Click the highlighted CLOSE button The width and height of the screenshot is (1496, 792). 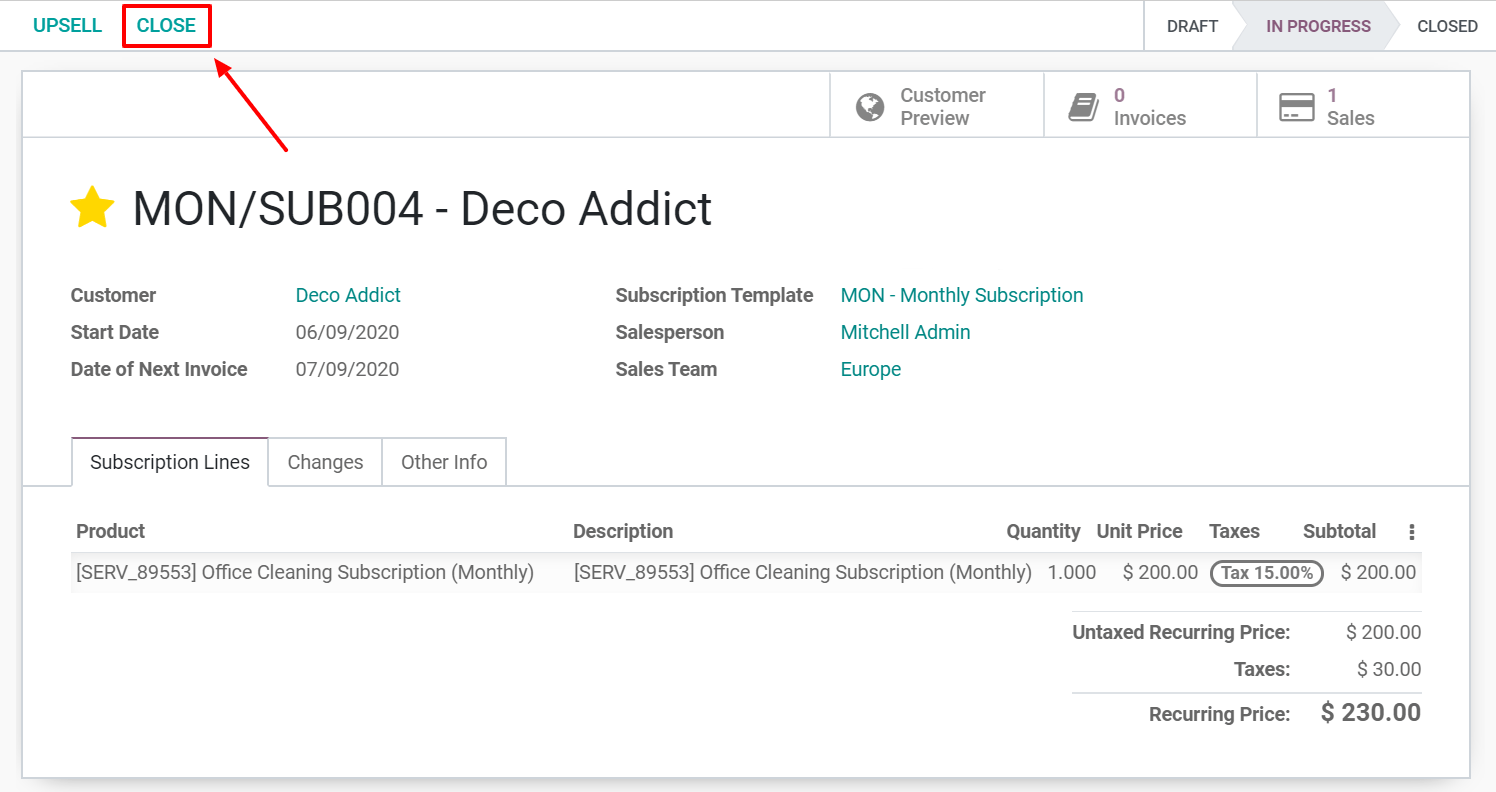tap(166, 25)
